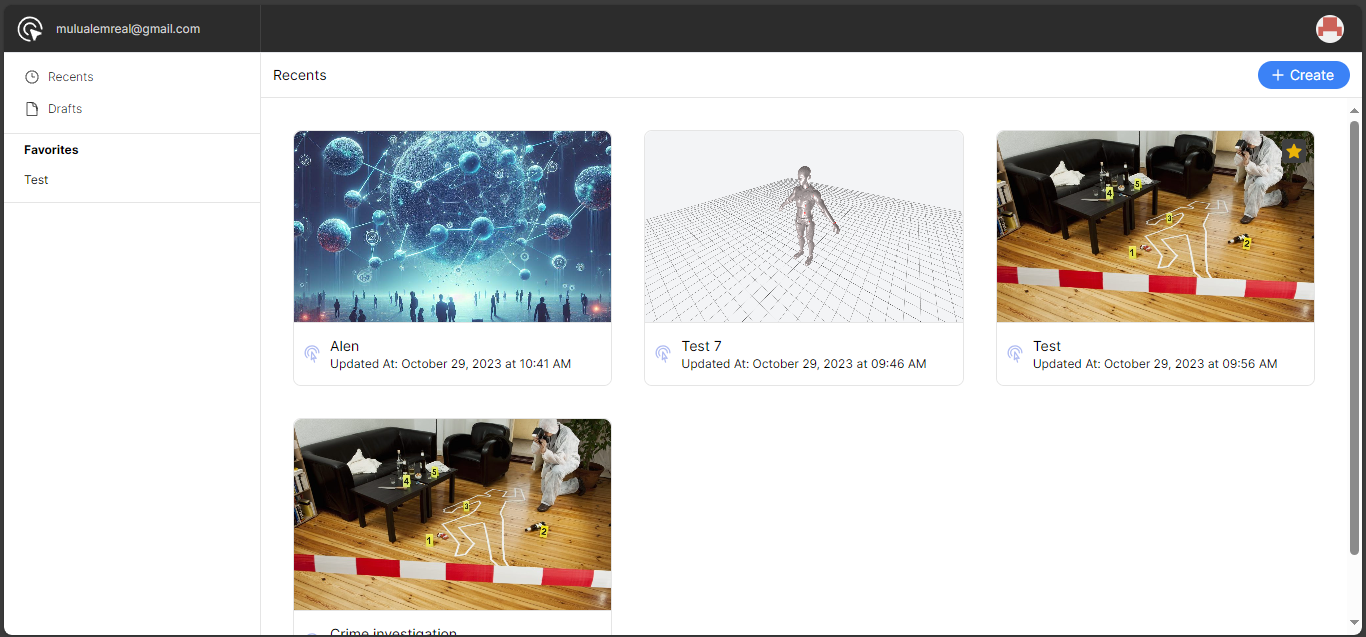Viewport: 1366px width, 637px height.
Task: Click the Favorites section heading
Action: pos(51,150)
